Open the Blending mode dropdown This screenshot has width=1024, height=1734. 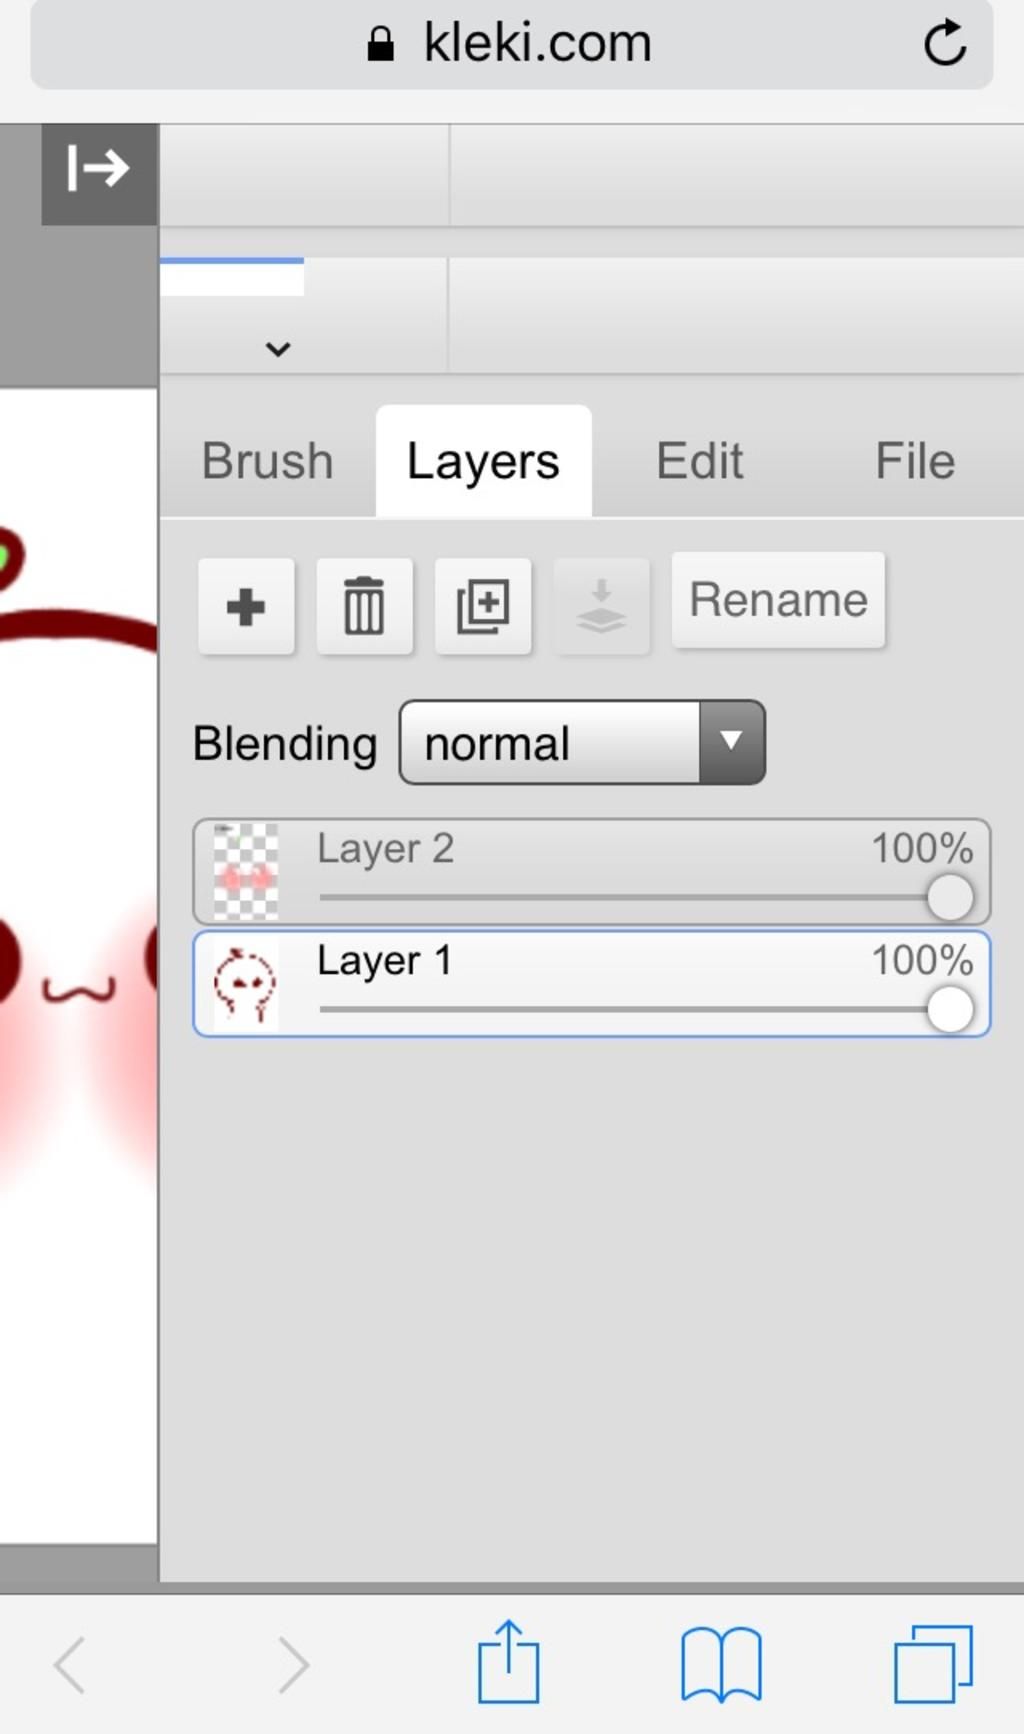pyautogui.click(x=582, y=742)
